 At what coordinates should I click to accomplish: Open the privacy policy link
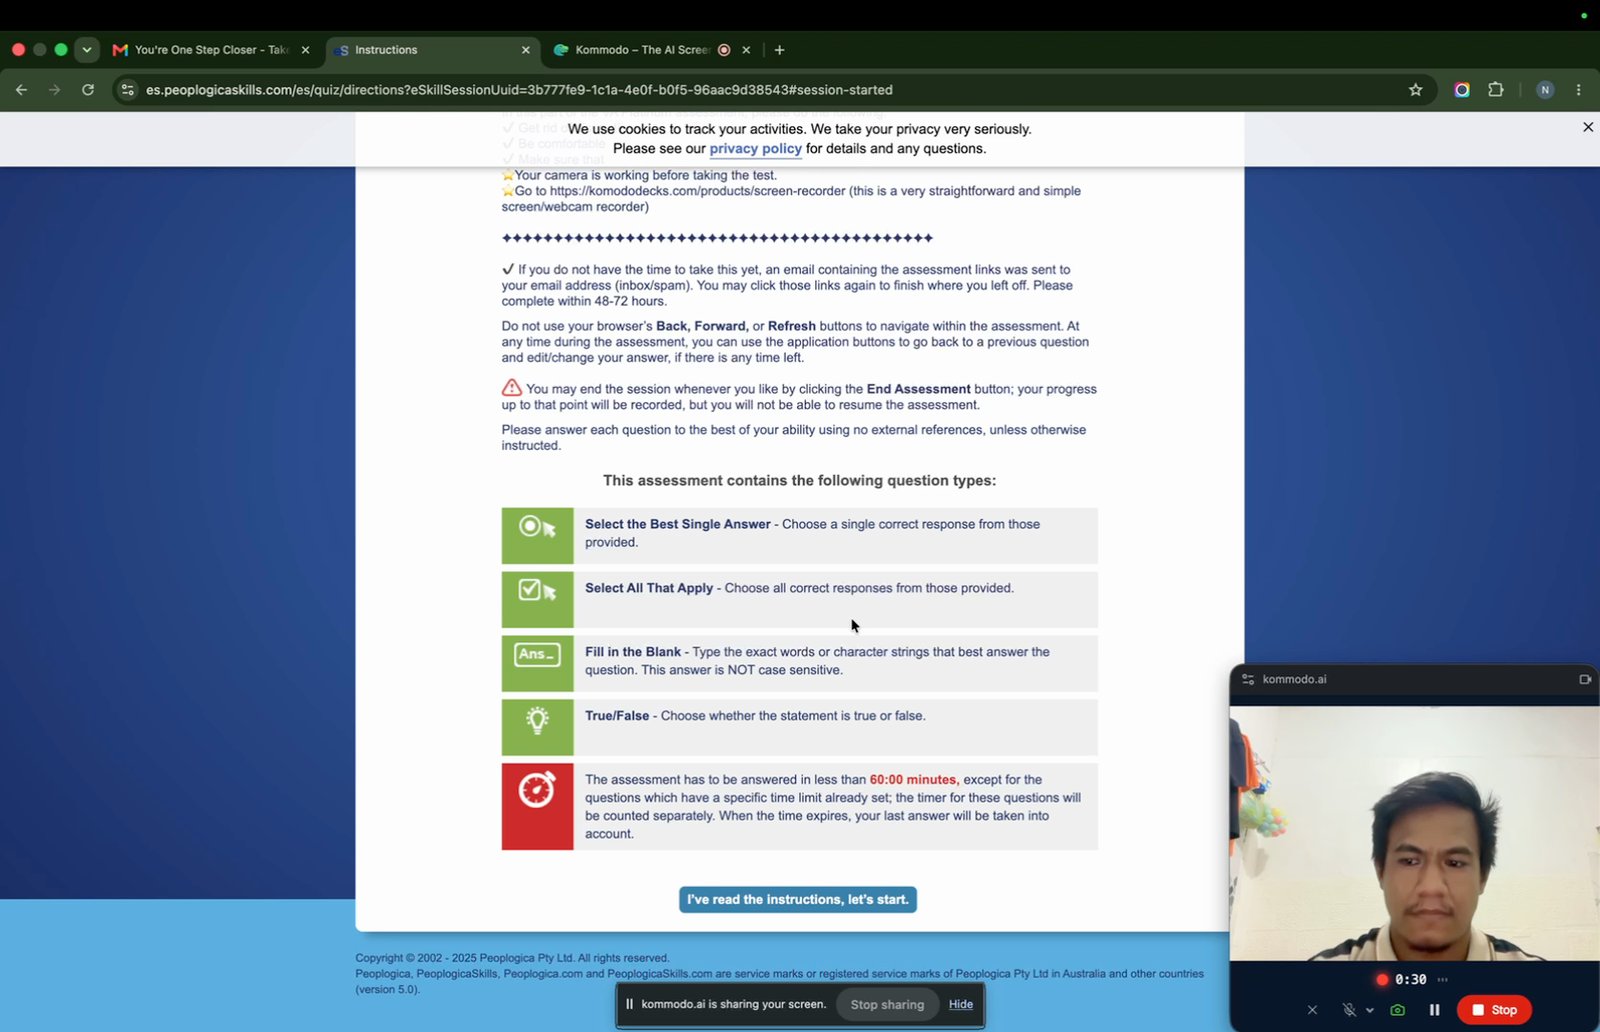(x=755, y=148)
